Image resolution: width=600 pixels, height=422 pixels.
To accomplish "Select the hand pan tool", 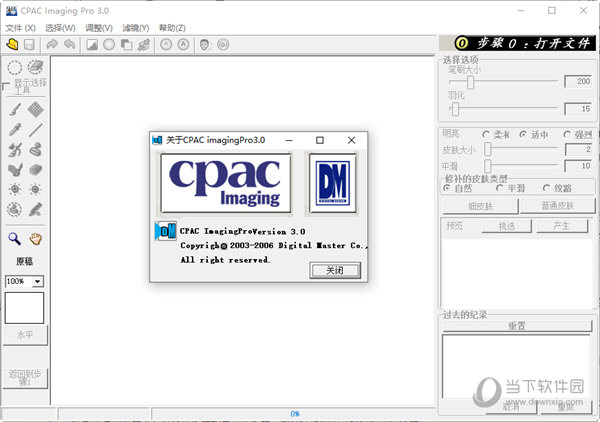I will tap(35, 239).
